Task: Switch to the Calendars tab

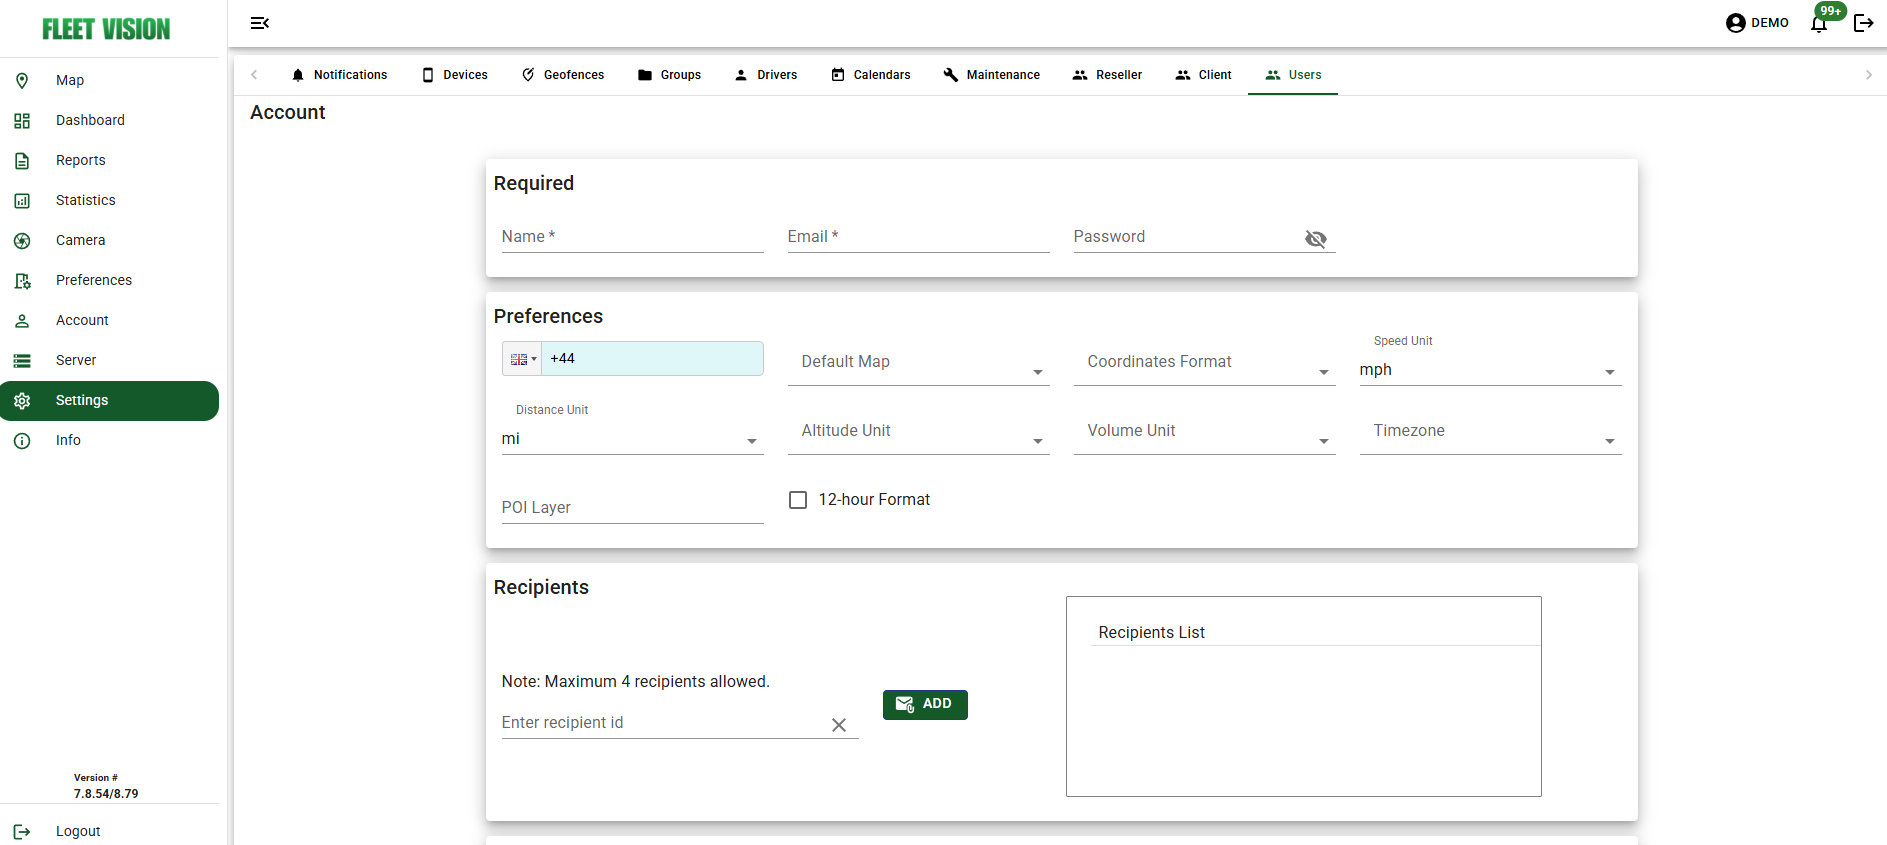Action: tap(871, 75)
